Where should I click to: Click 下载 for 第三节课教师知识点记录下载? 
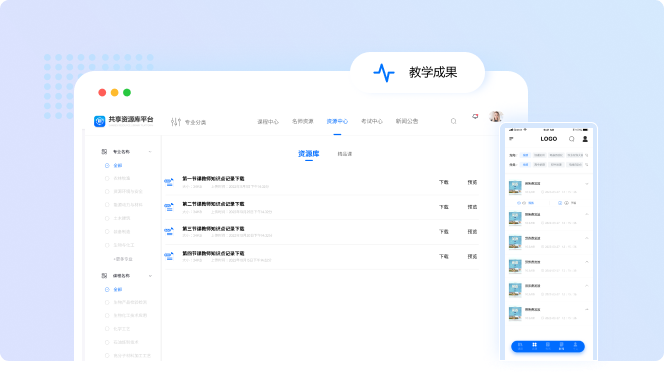click(443, 232)
